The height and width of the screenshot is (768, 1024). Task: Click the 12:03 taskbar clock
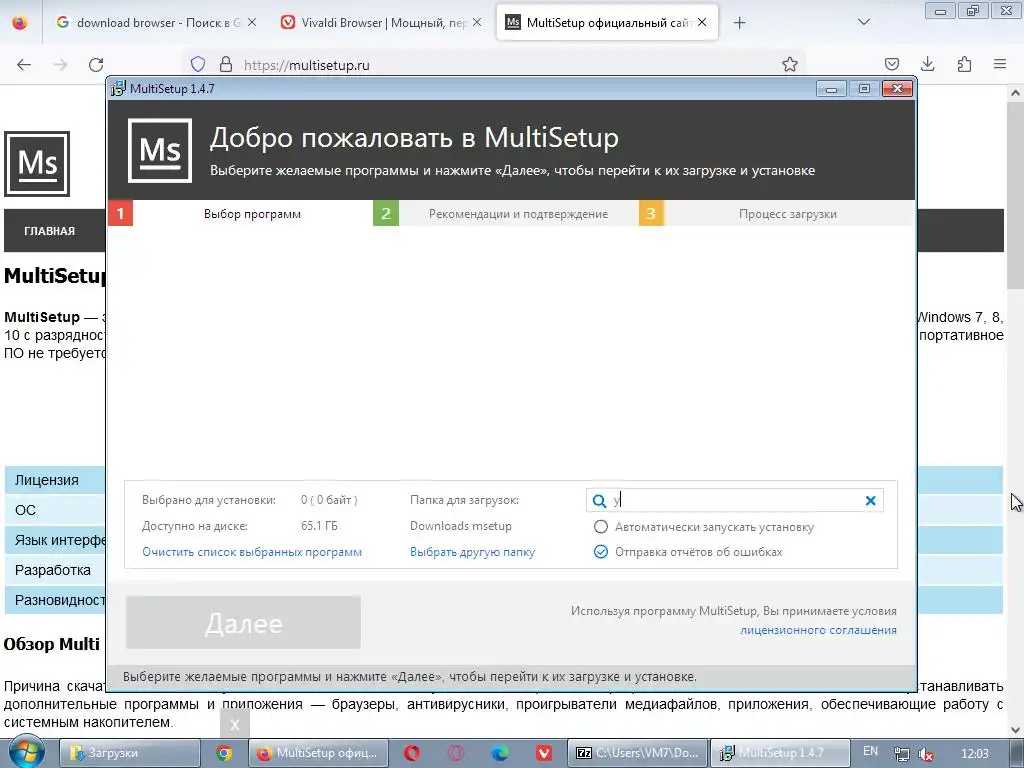975,754
